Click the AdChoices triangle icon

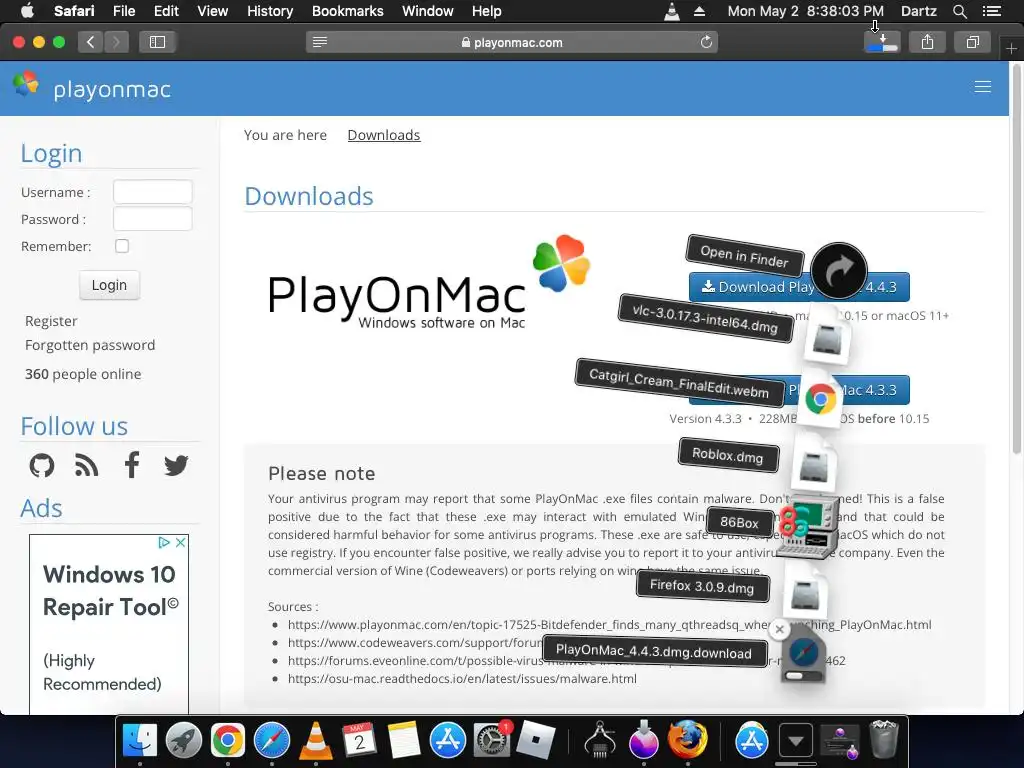164,543
